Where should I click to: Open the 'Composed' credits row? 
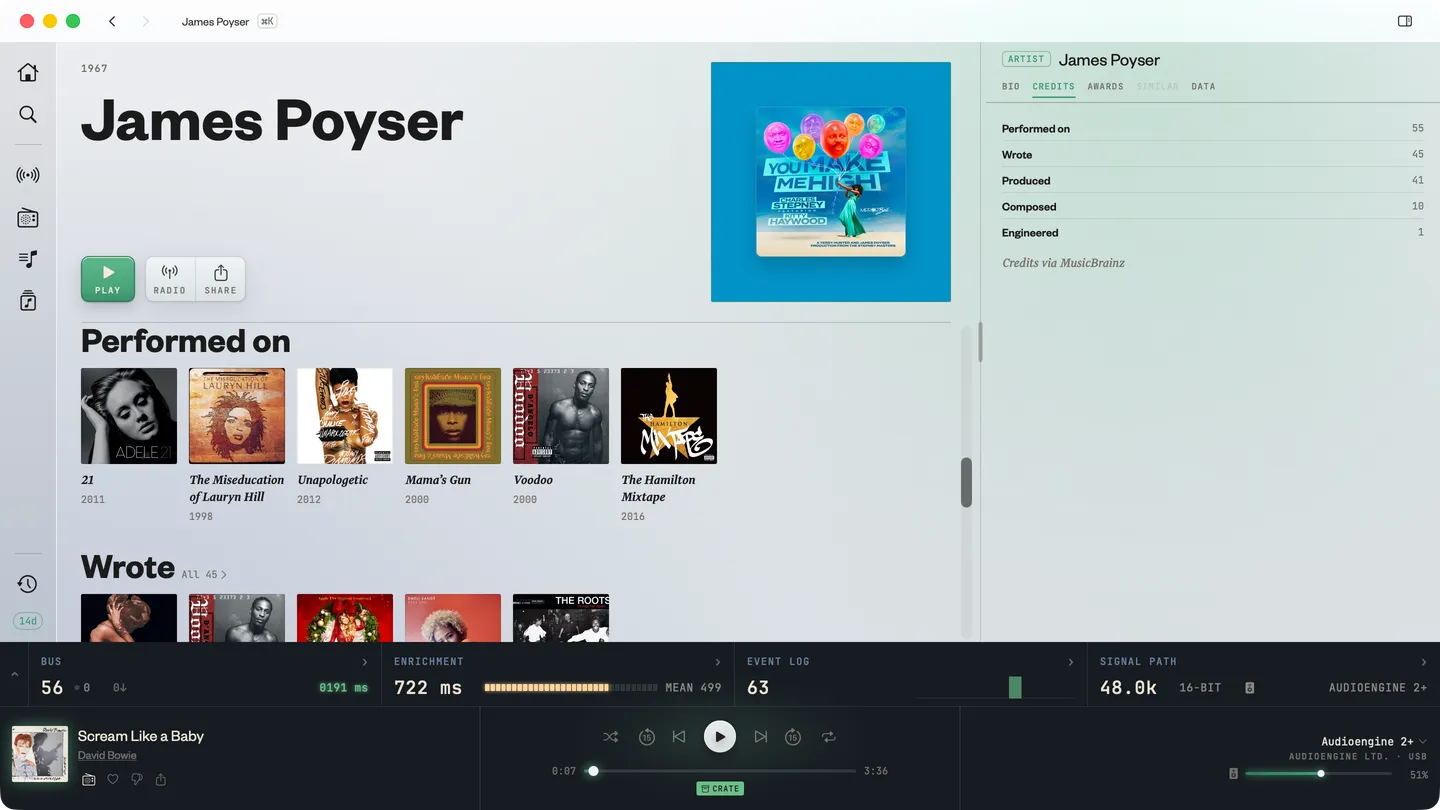click(x=1212, y=207)
